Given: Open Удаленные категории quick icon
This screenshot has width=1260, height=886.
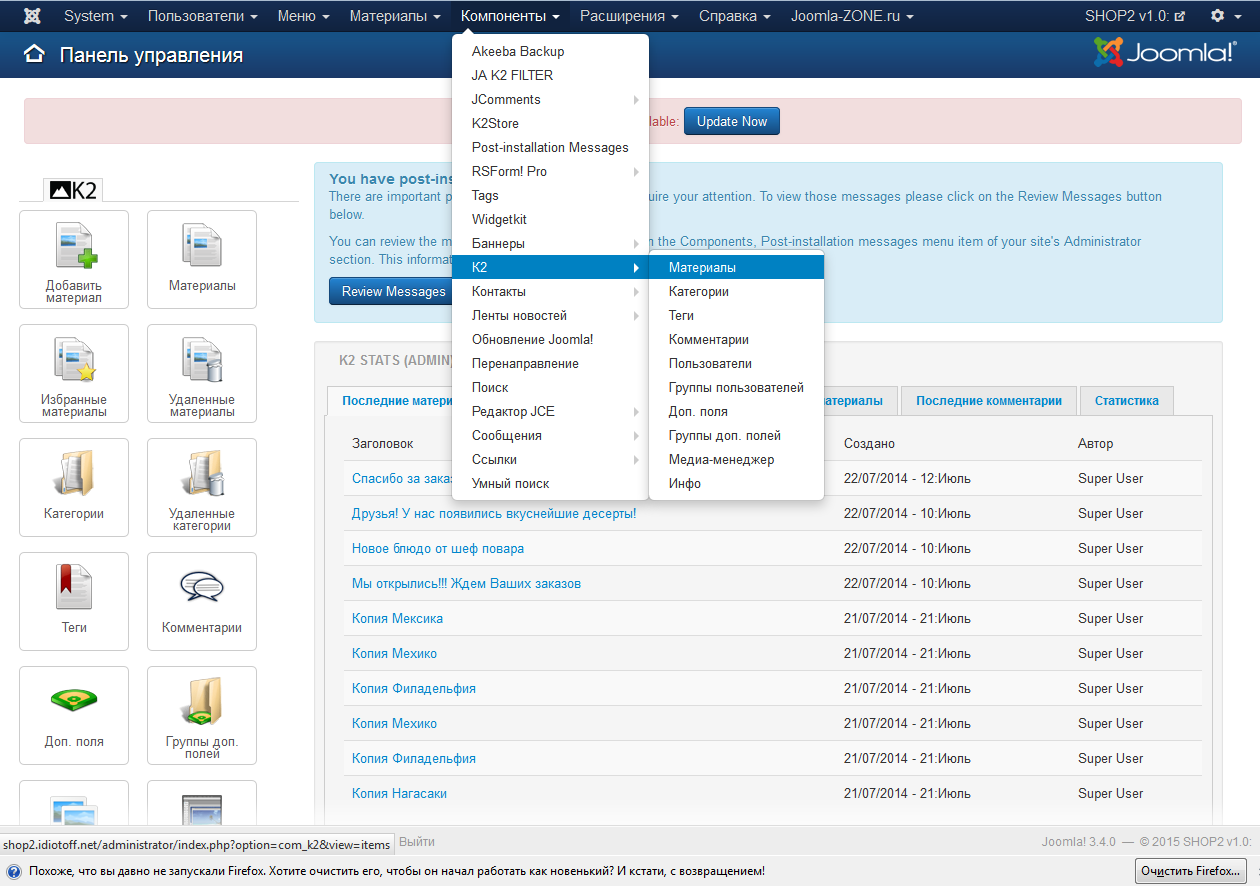Looking at the screenshot, I should coord(202,487).
